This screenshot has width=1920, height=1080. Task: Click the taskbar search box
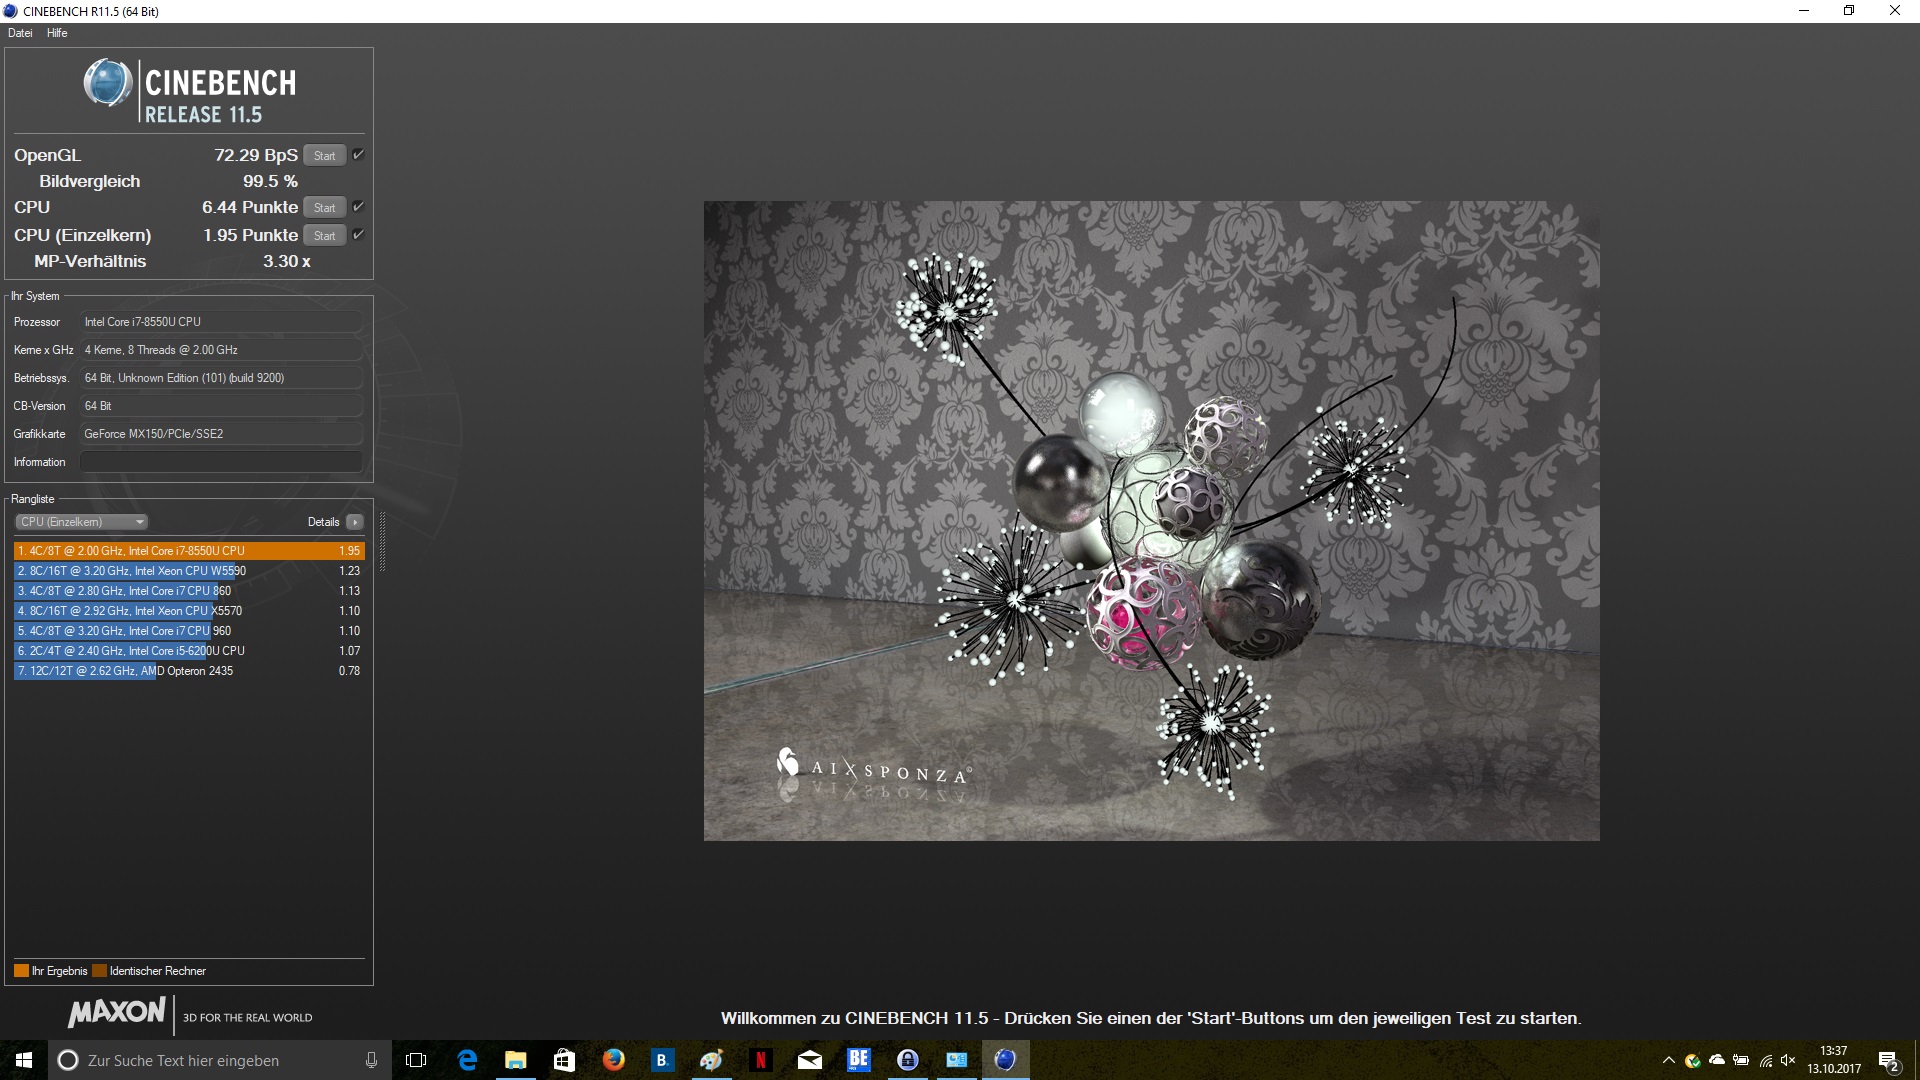tap(220, 1060)
